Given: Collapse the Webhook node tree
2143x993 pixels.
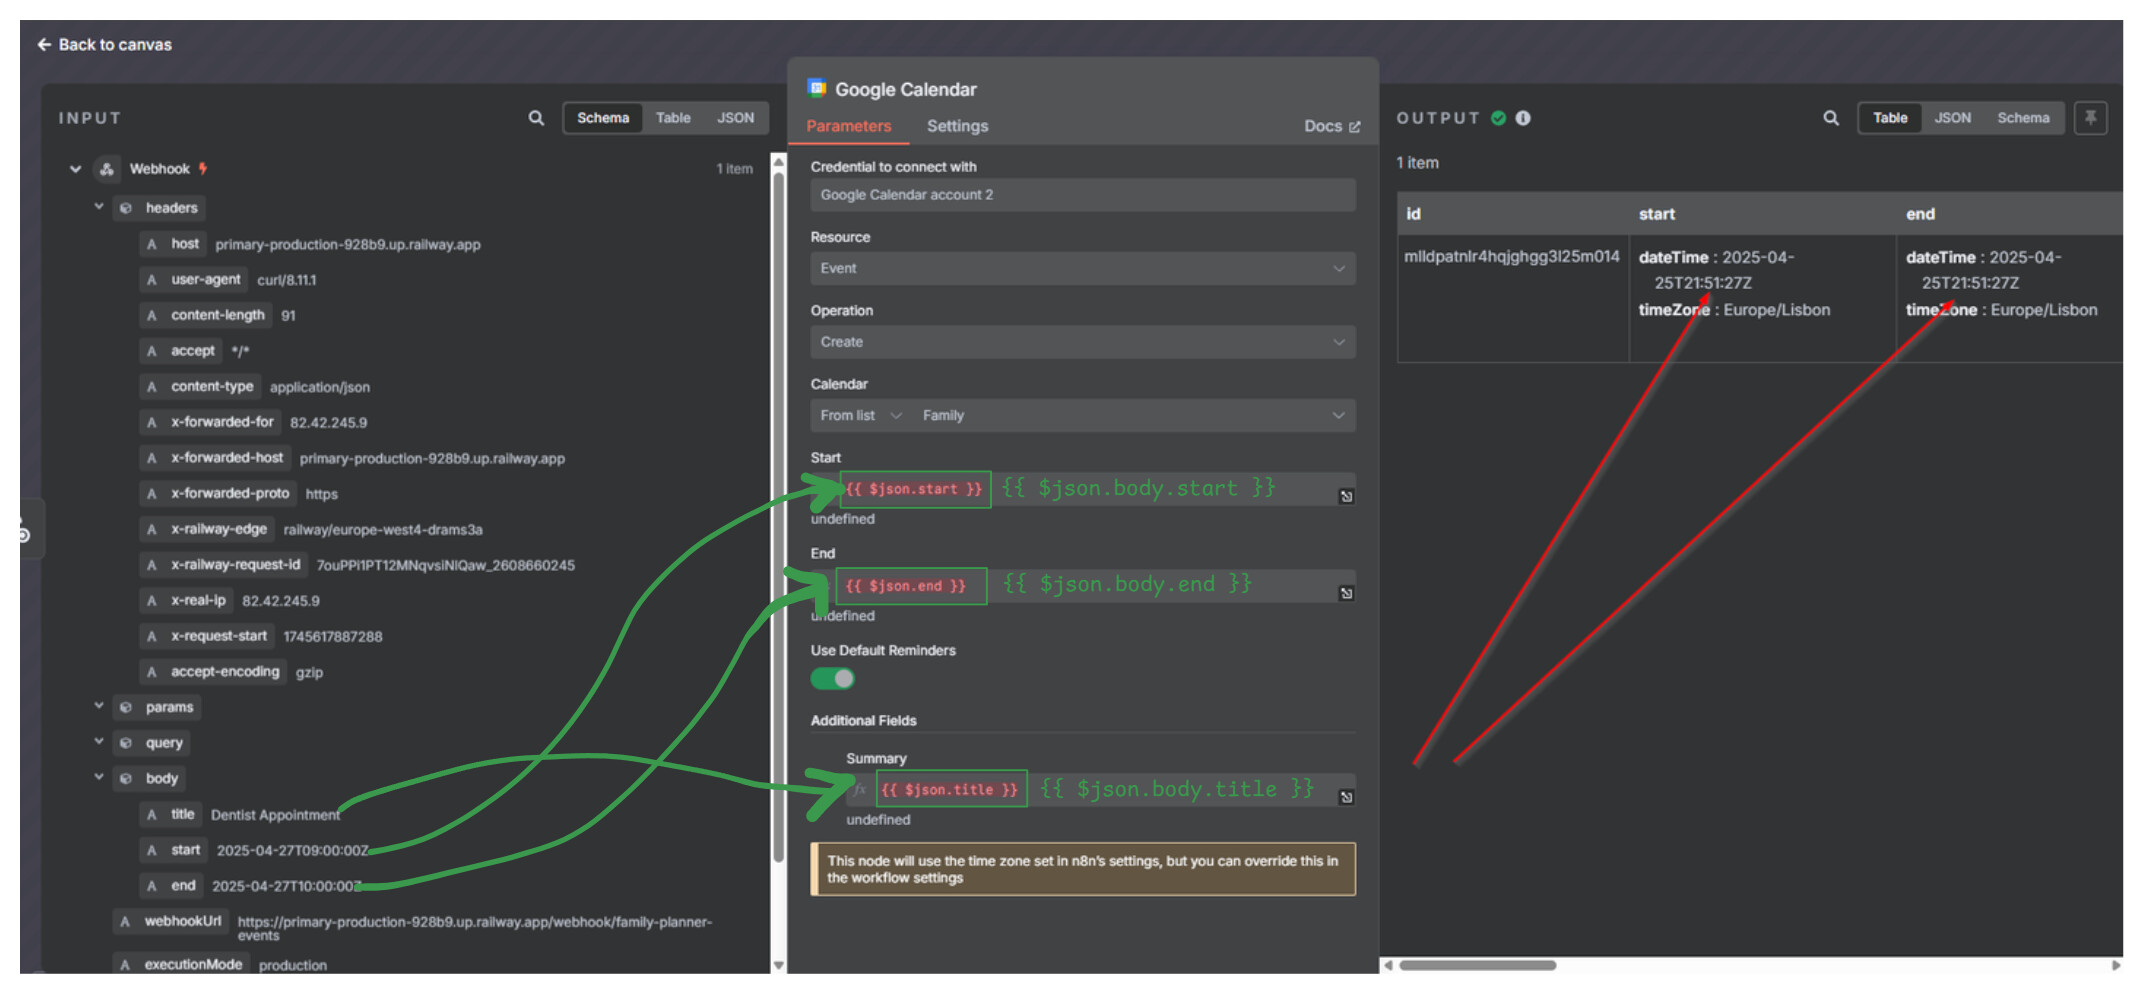Looking at the screenshot, I should tap(75, 169).
